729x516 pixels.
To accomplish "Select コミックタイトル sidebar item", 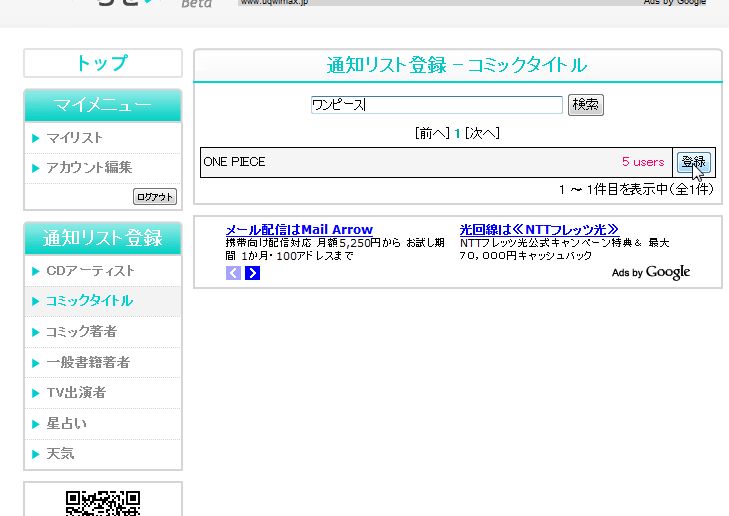I will (89, 301).
